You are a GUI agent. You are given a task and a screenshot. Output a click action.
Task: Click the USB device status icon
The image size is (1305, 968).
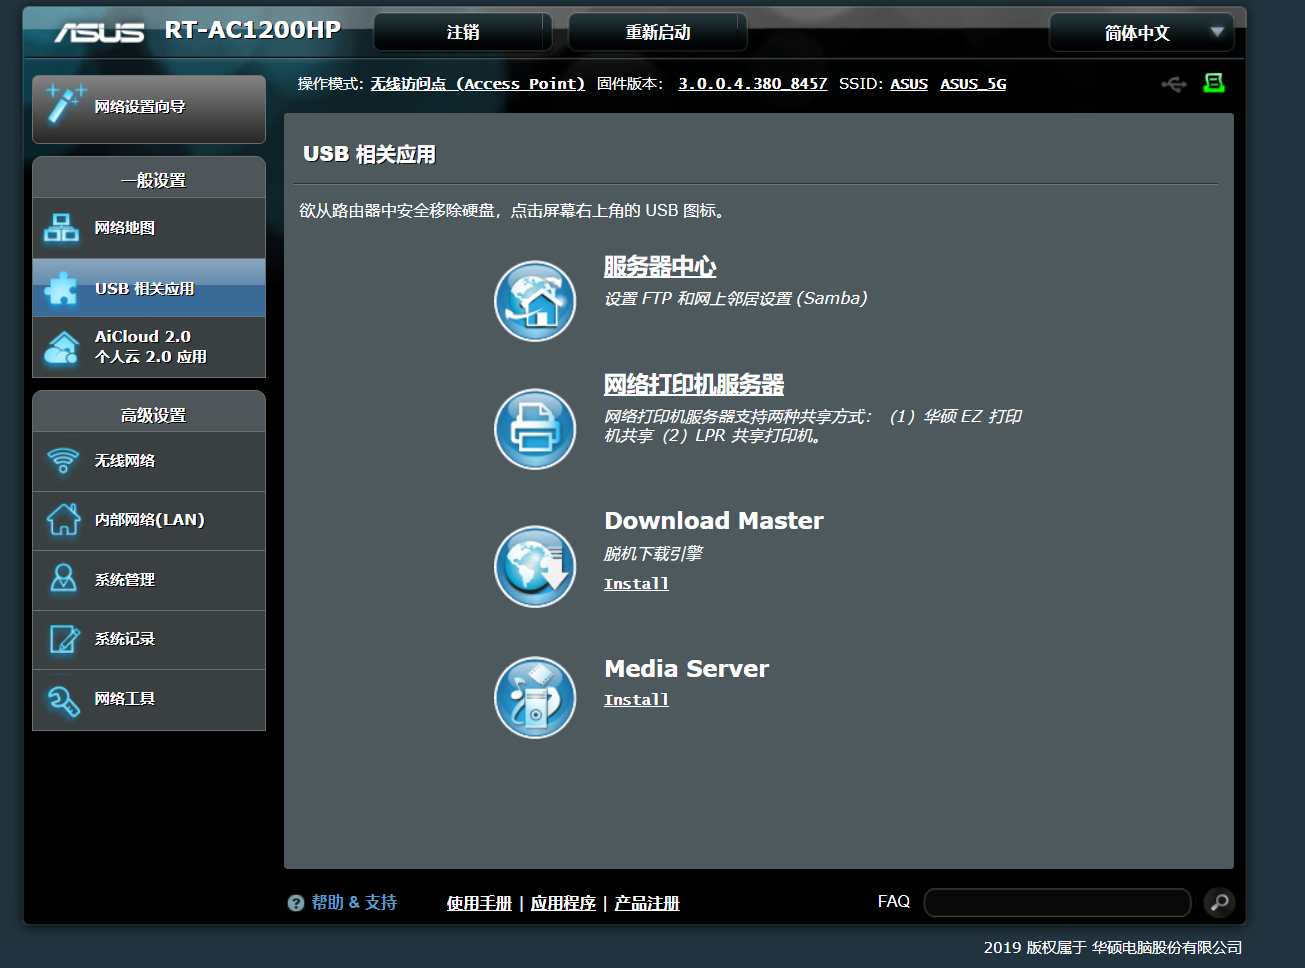point(1174,84)
